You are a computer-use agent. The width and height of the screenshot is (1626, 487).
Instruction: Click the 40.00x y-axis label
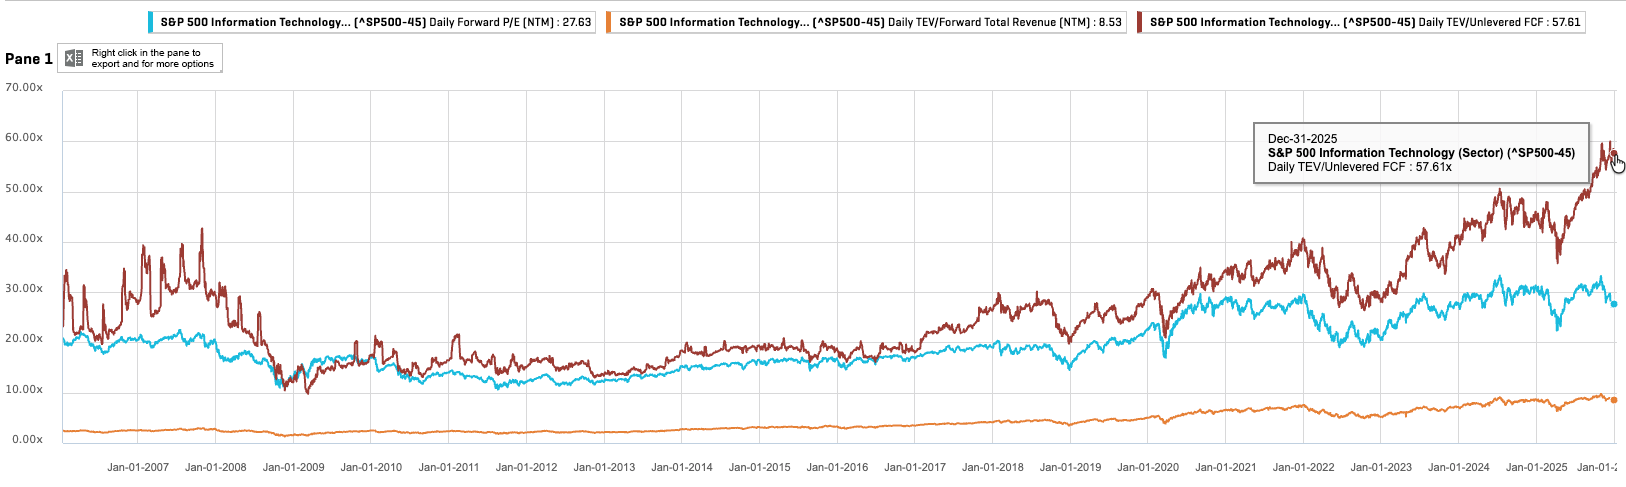coord(24,239)
